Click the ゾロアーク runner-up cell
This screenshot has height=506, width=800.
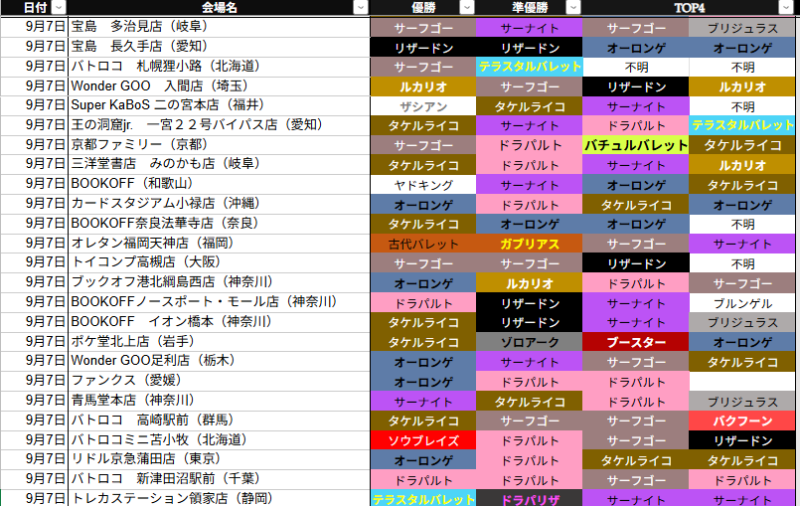pos(530,342)
